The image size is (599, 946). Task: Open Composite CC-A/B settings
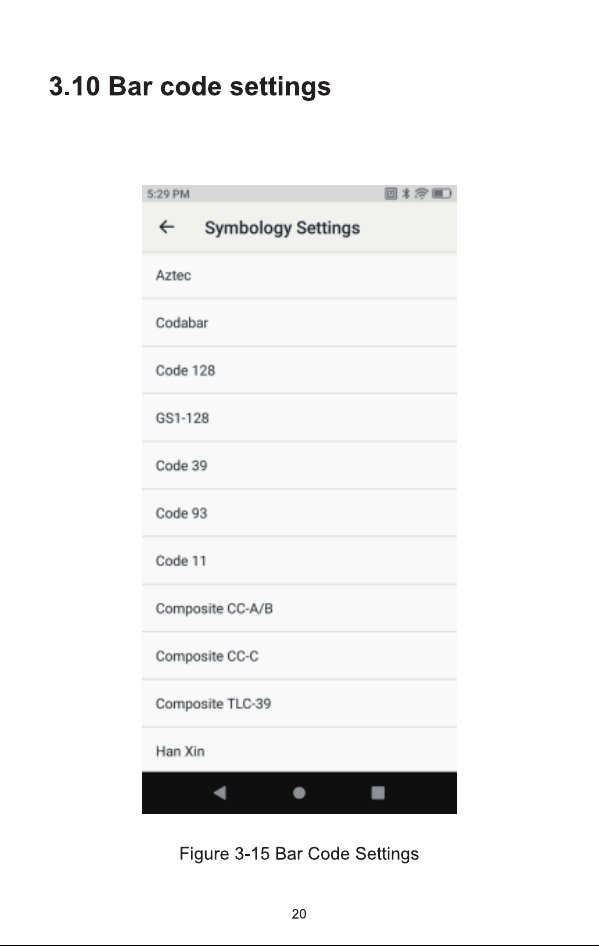[299, 609]
